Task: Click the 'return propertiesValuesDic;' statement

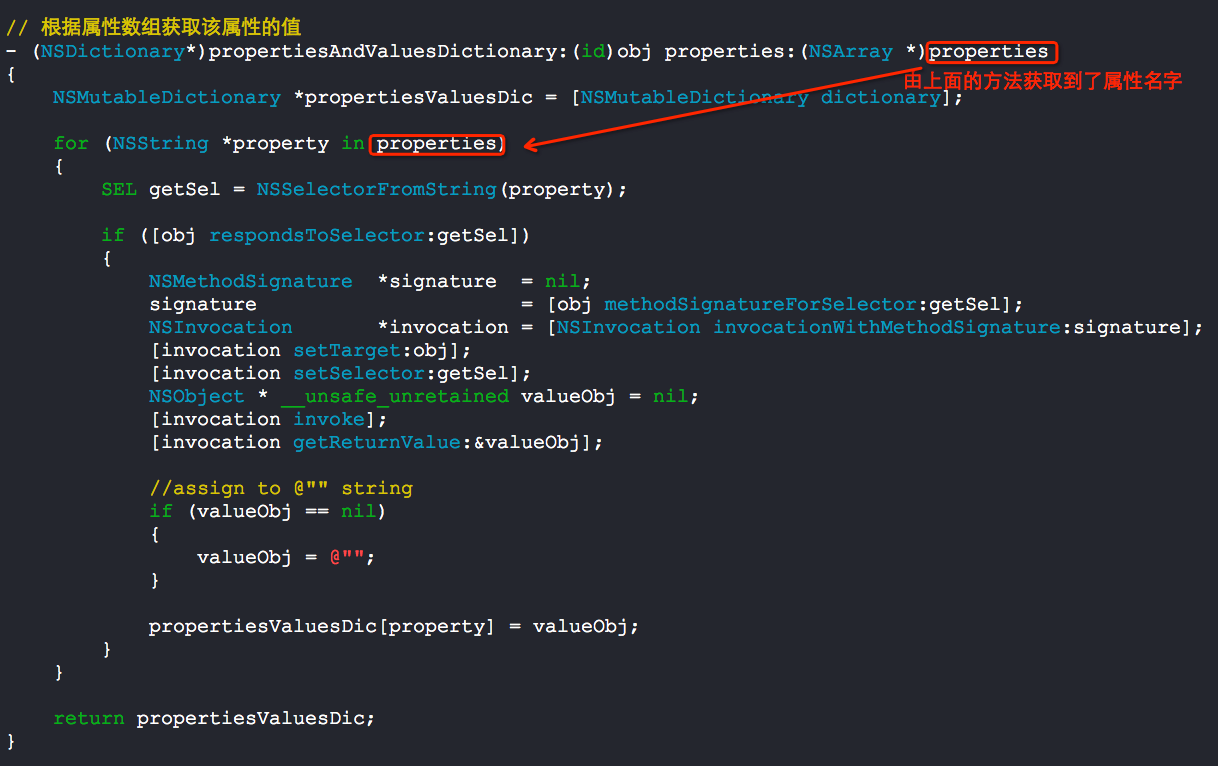Action: 215,718
